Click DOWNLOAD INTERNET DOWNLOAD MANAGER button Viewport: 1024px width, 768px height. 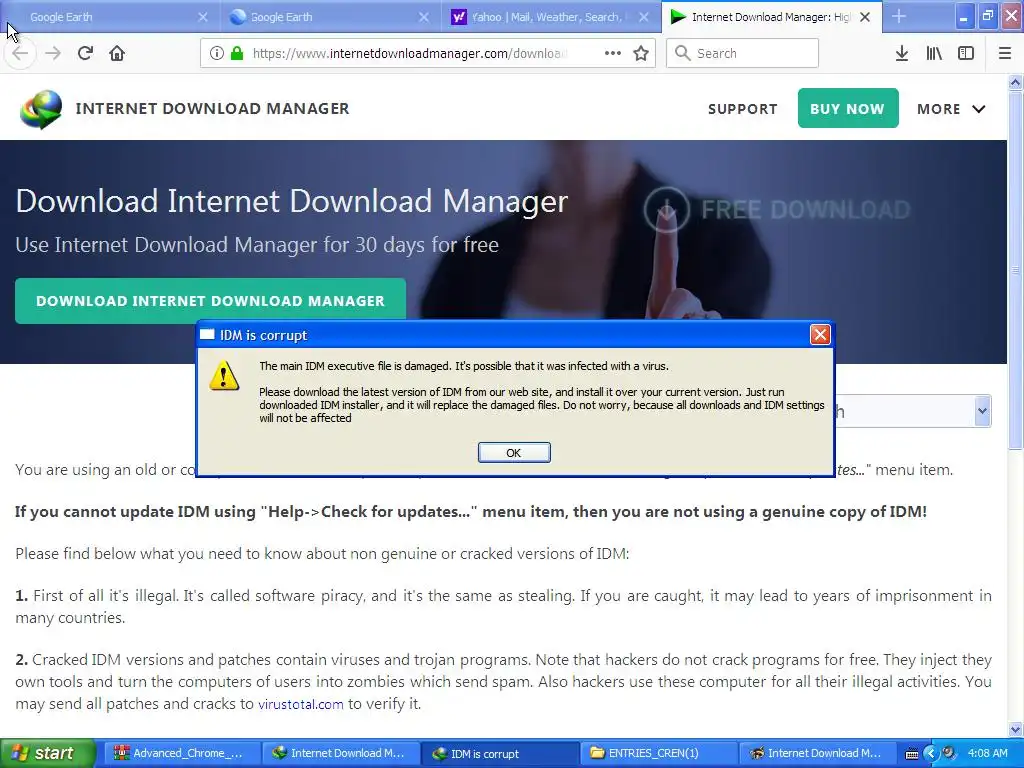(x=210, y=301)
